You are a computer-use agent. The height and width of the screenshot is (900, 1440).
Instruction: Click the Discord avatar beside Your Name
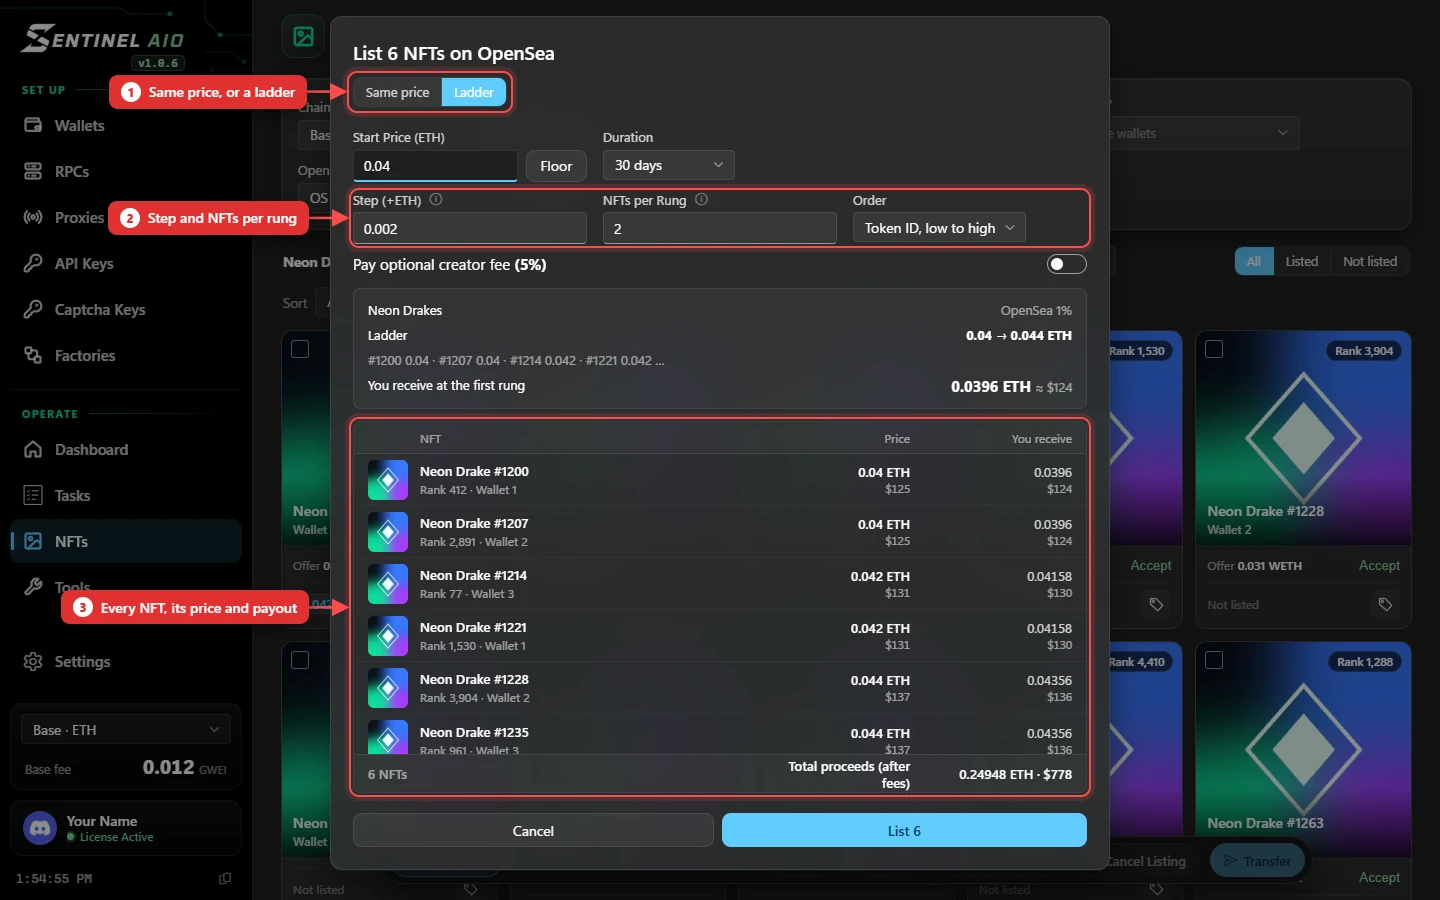click(40, 828)
